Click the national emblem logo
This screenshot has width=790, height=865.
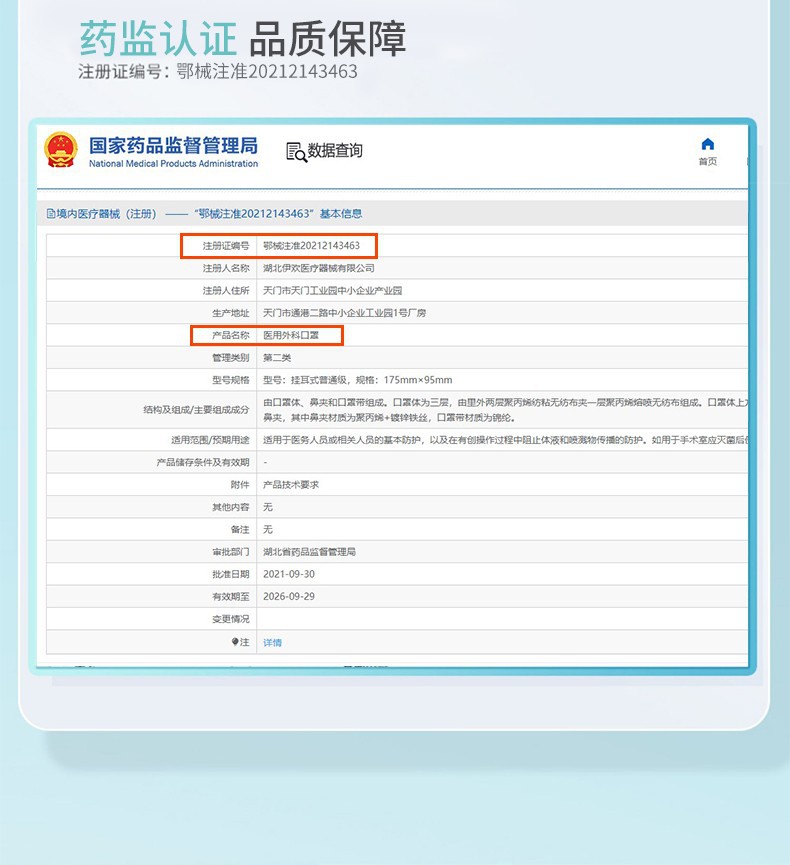tap(61, 149)
